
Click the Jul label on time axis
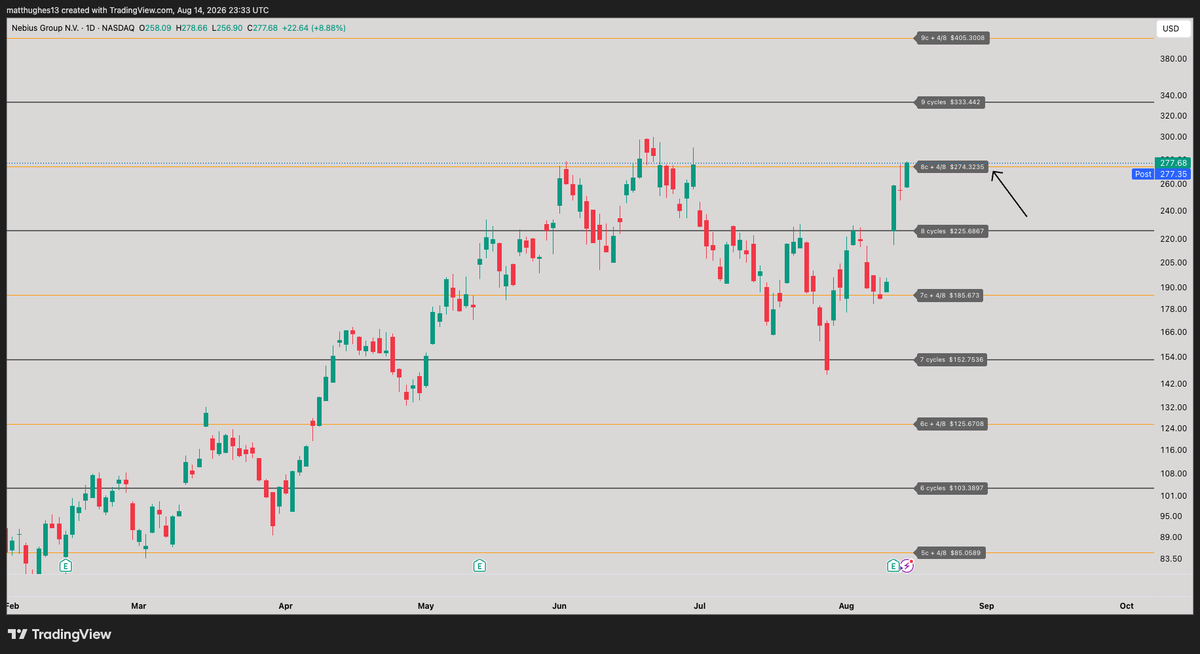click(x=700, y=606)
